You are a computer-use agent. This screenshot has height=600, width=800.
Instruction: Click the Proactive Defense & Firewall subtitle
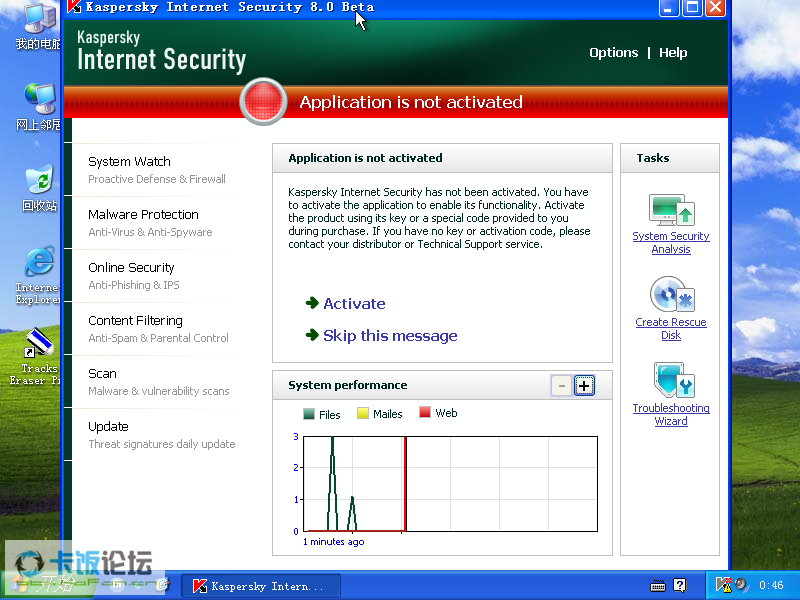pos(157,179)
